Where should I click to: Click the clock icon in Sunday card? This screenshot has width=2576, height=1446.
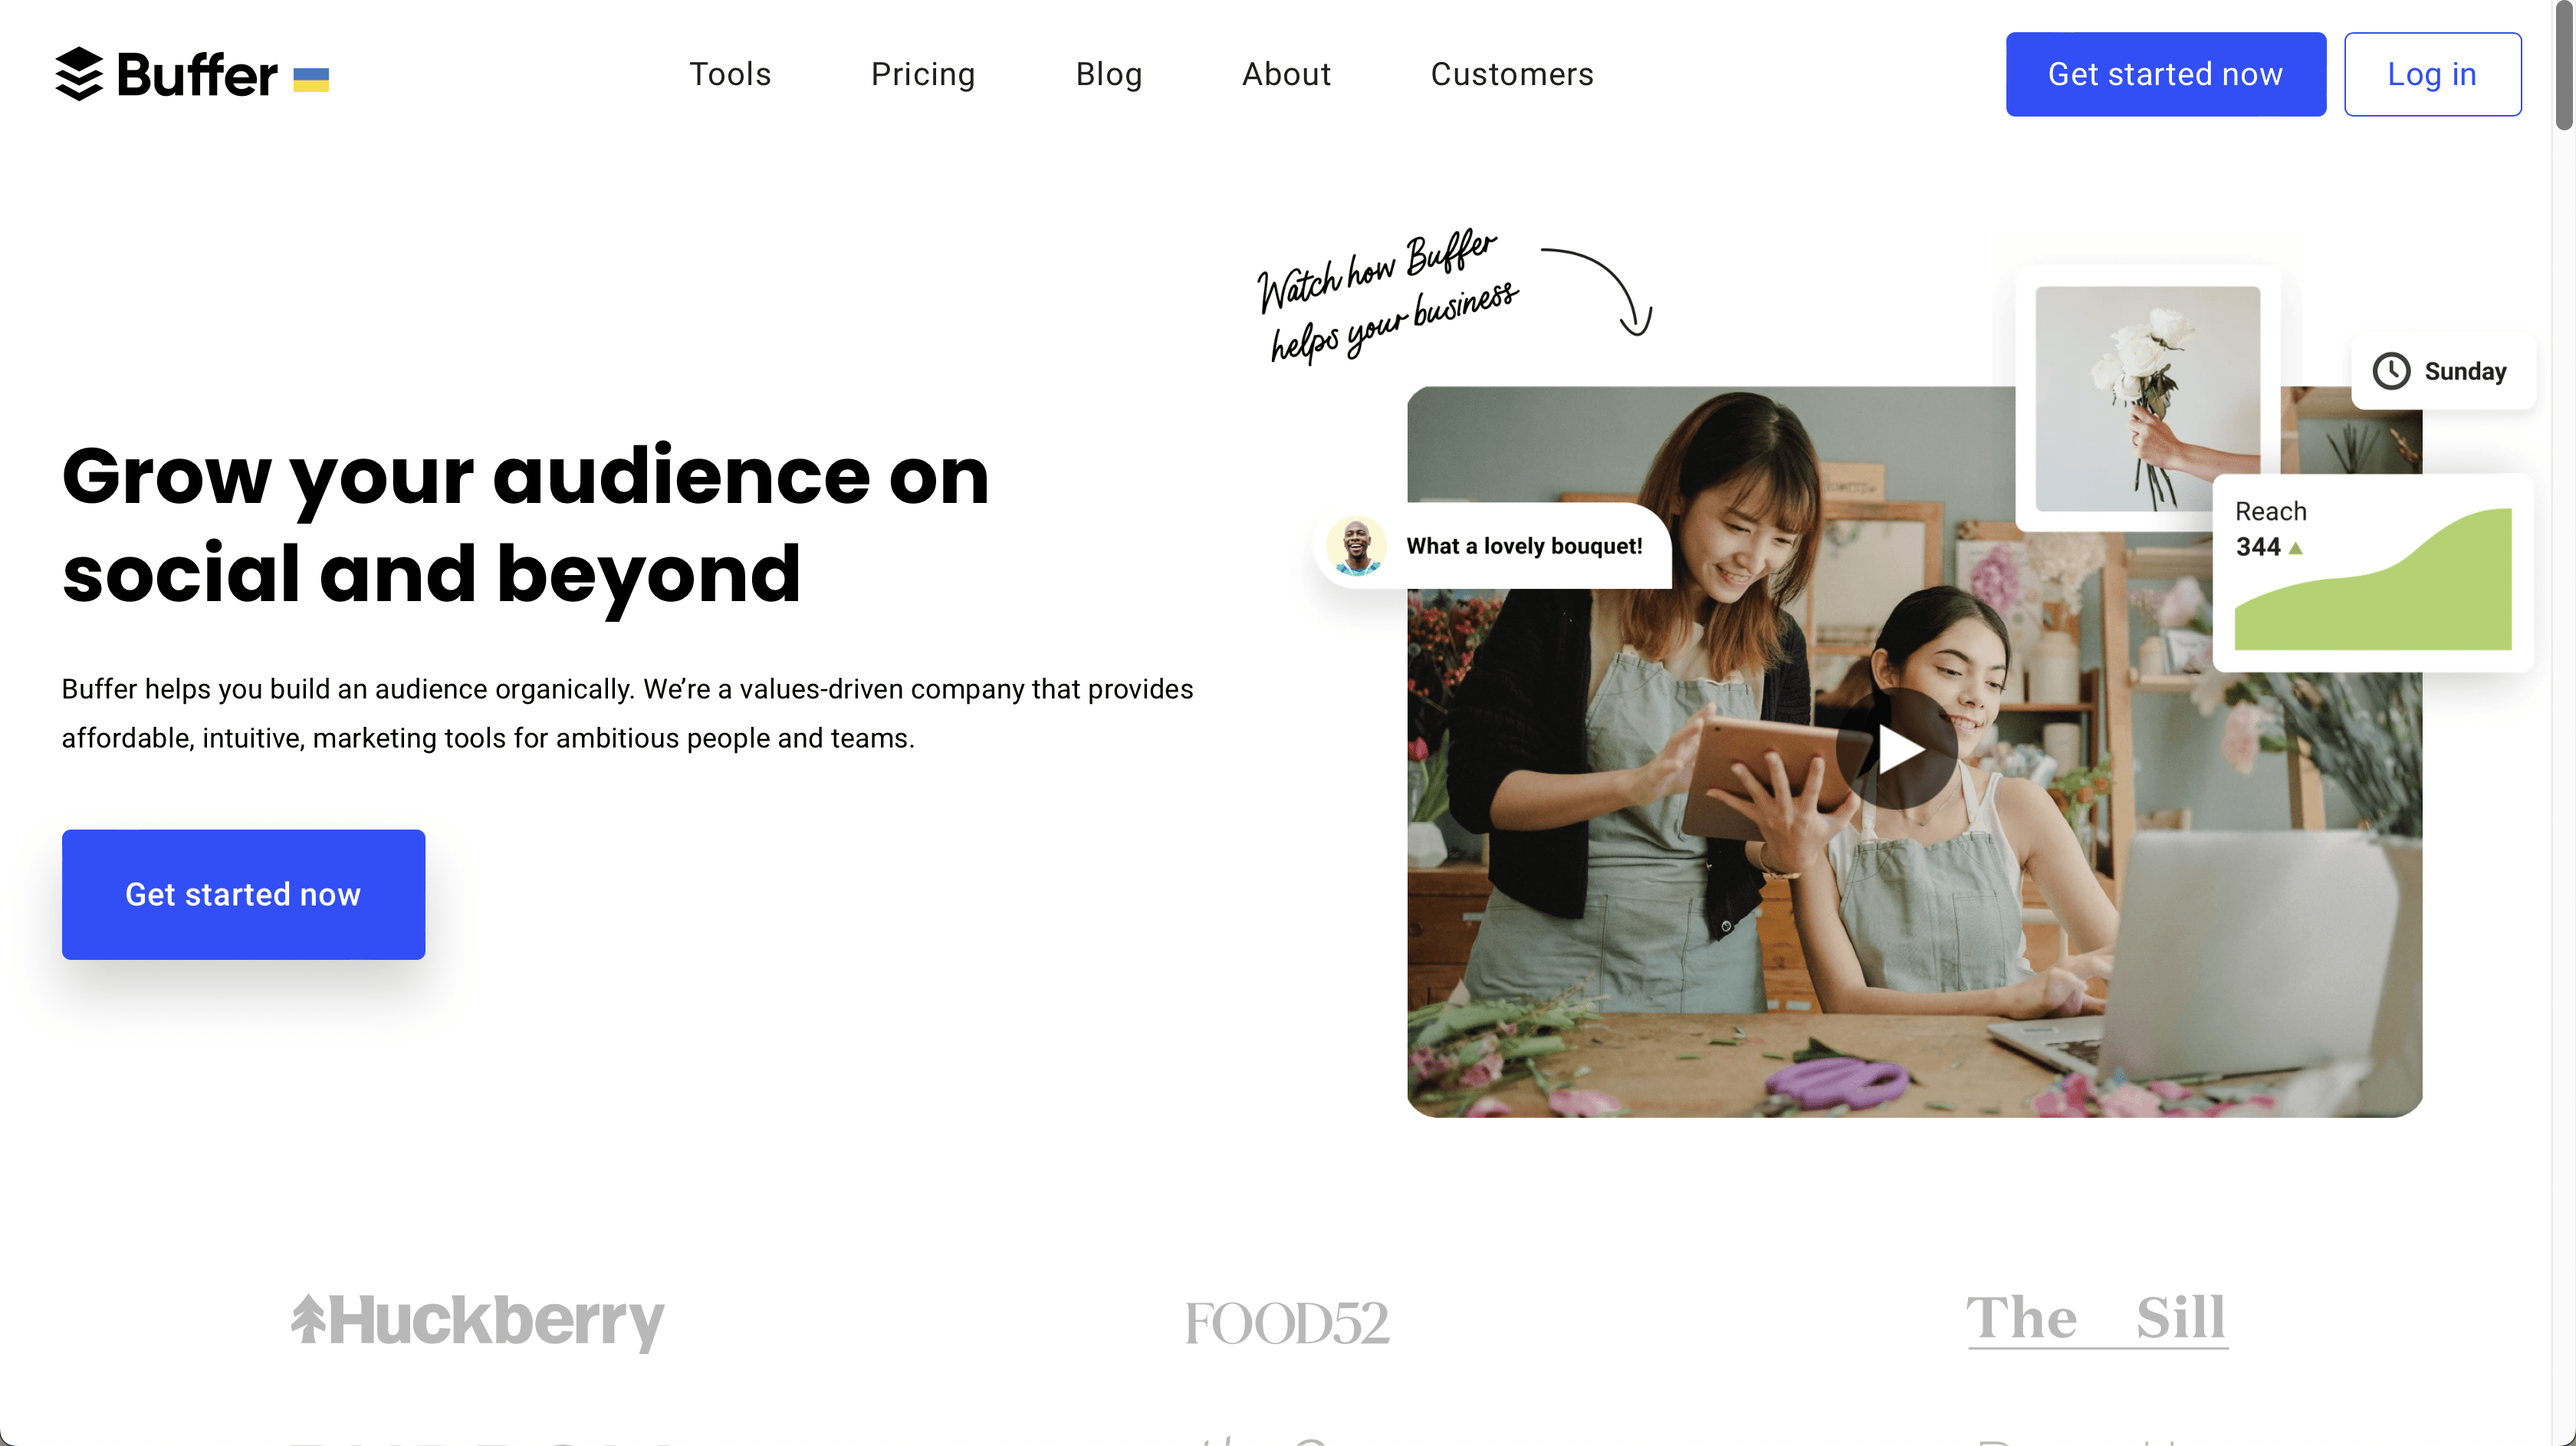(x=2391, y=371)
